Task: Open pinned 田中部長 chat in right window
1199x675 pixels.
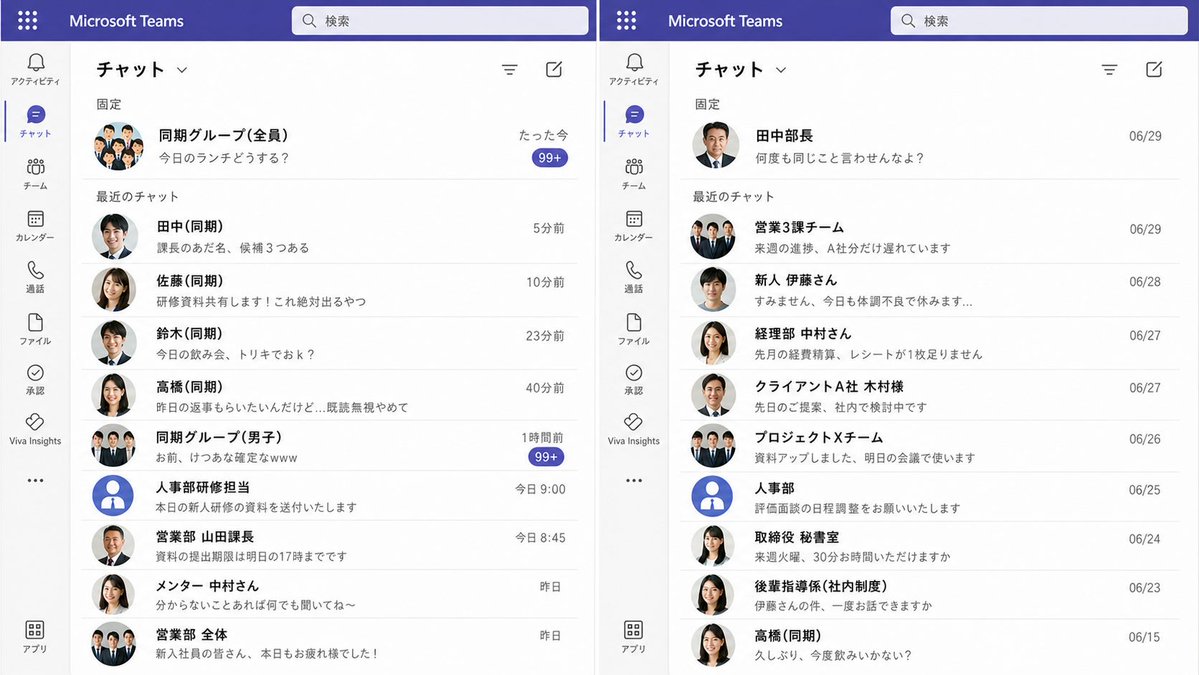Action: coord(929,146)
